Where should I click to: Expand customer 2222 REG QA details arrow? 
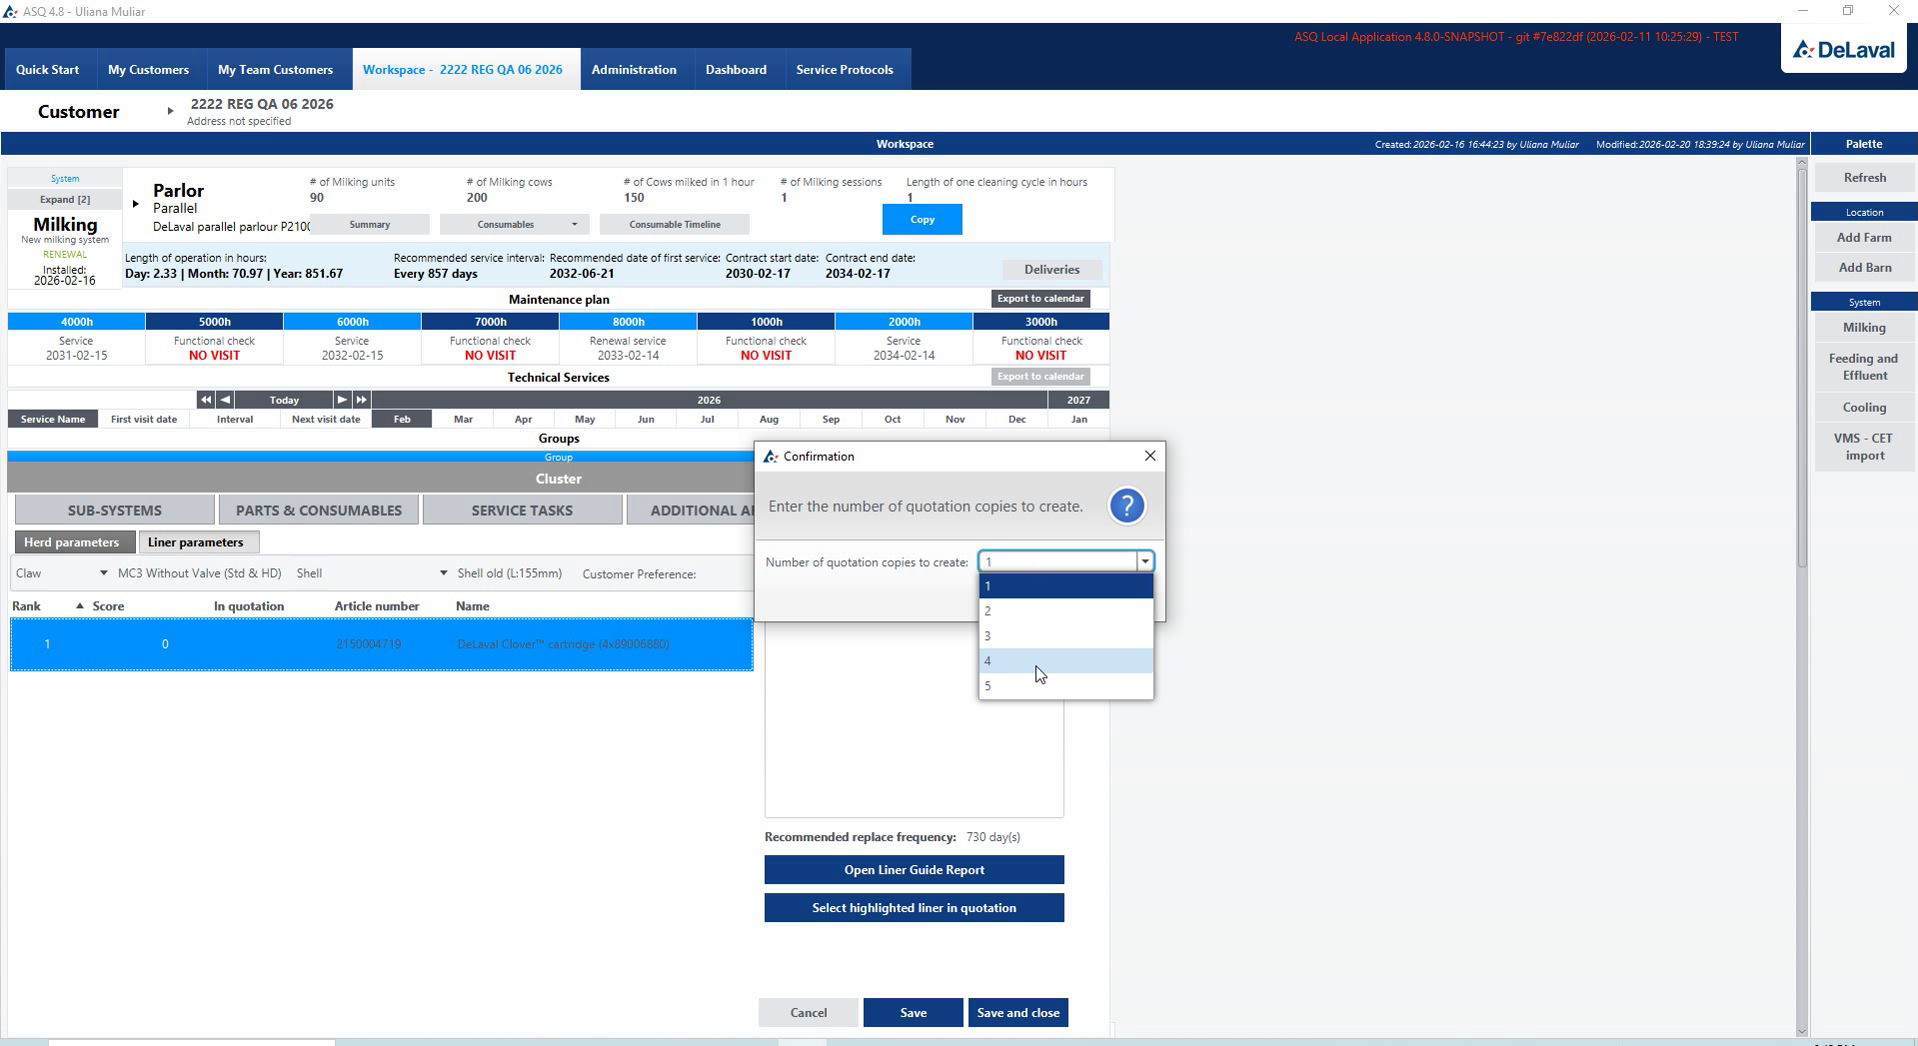pyautogui.click(x=170, y=111)
